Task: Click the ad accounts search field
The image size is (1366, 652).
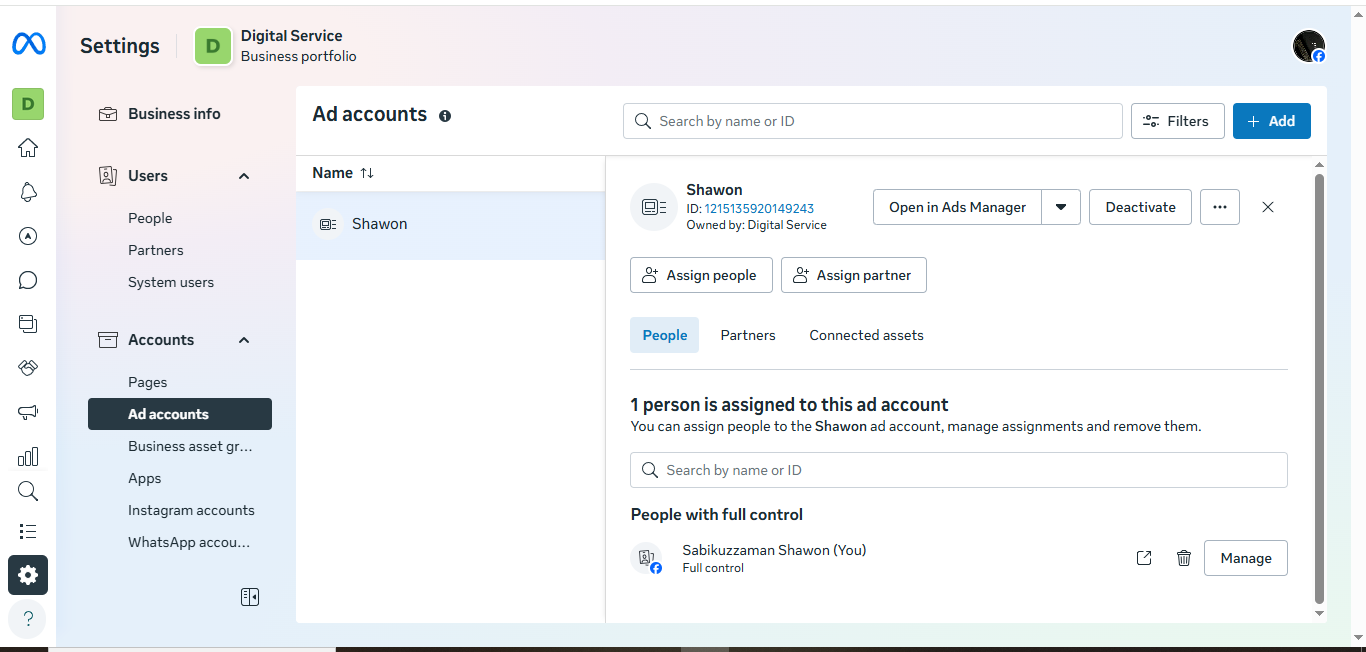Action: (872, 121)
